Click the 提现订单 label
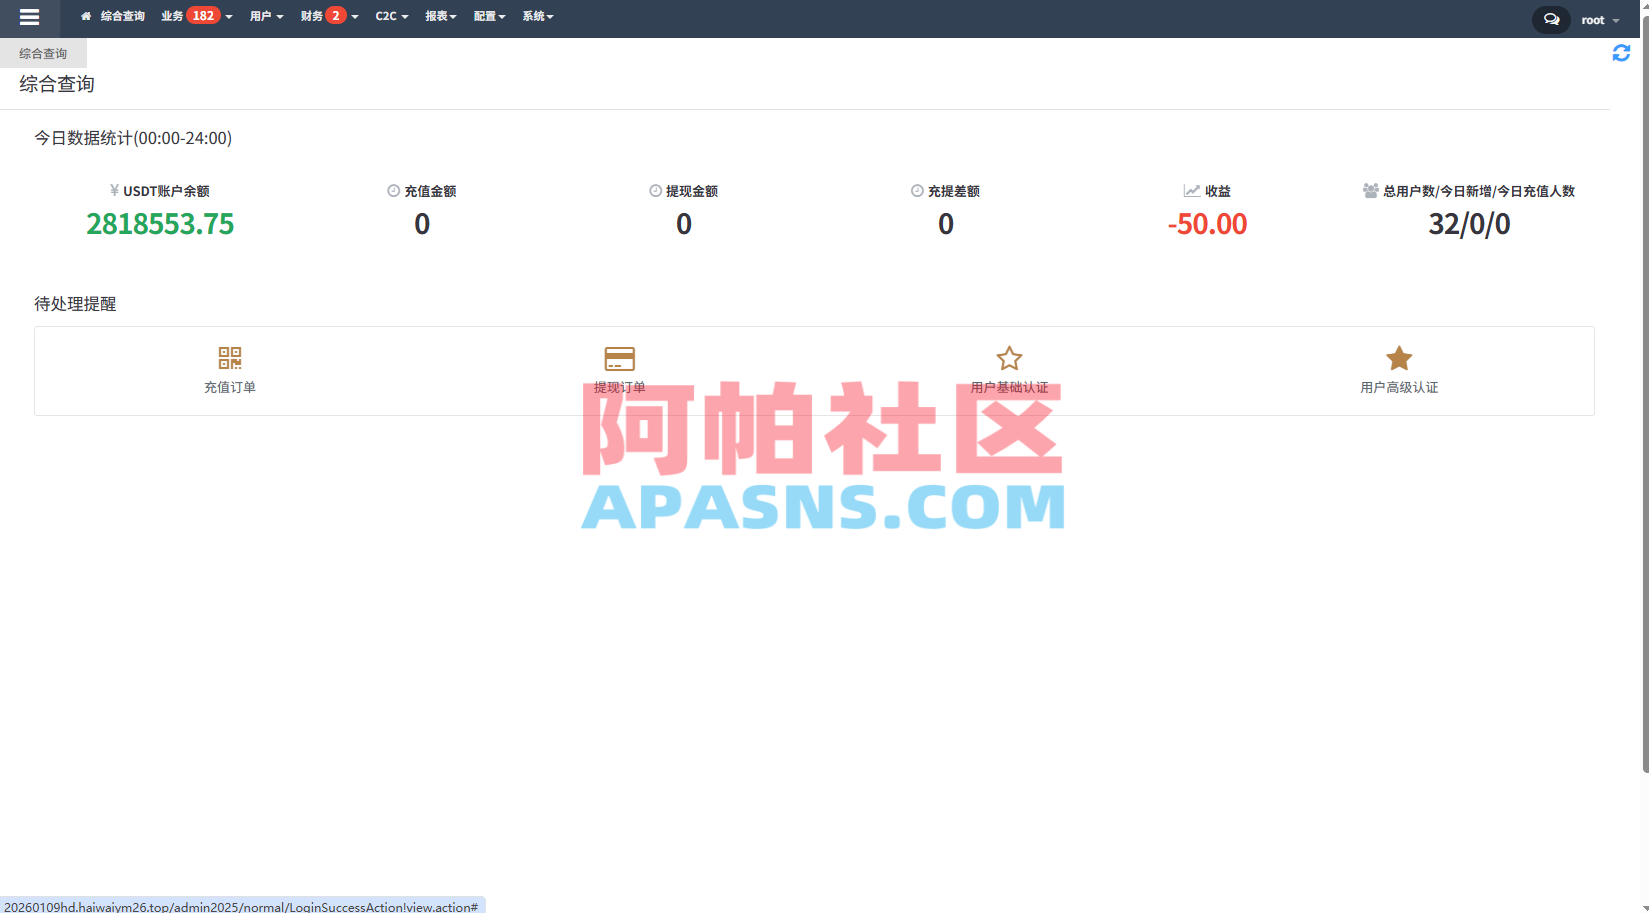This screenshot has height=913, width=1649. [620, 387]
